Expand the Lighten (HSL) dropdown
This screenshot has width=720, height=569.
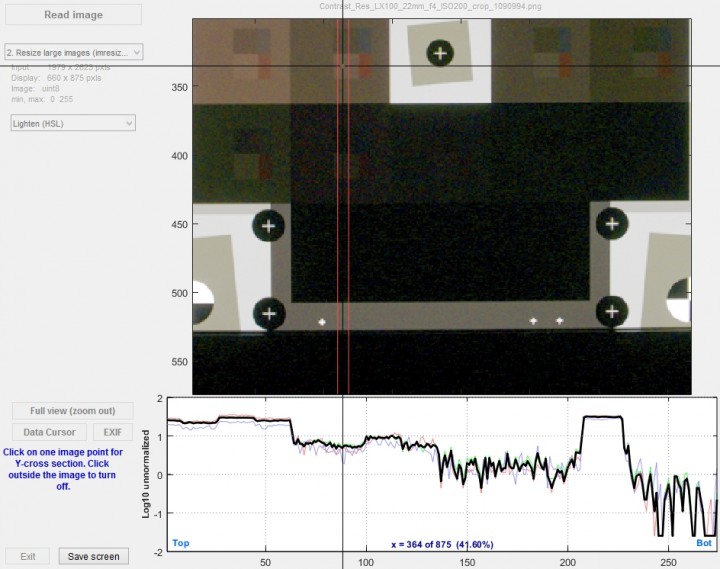pyautogui.click(x=73, y=123)
